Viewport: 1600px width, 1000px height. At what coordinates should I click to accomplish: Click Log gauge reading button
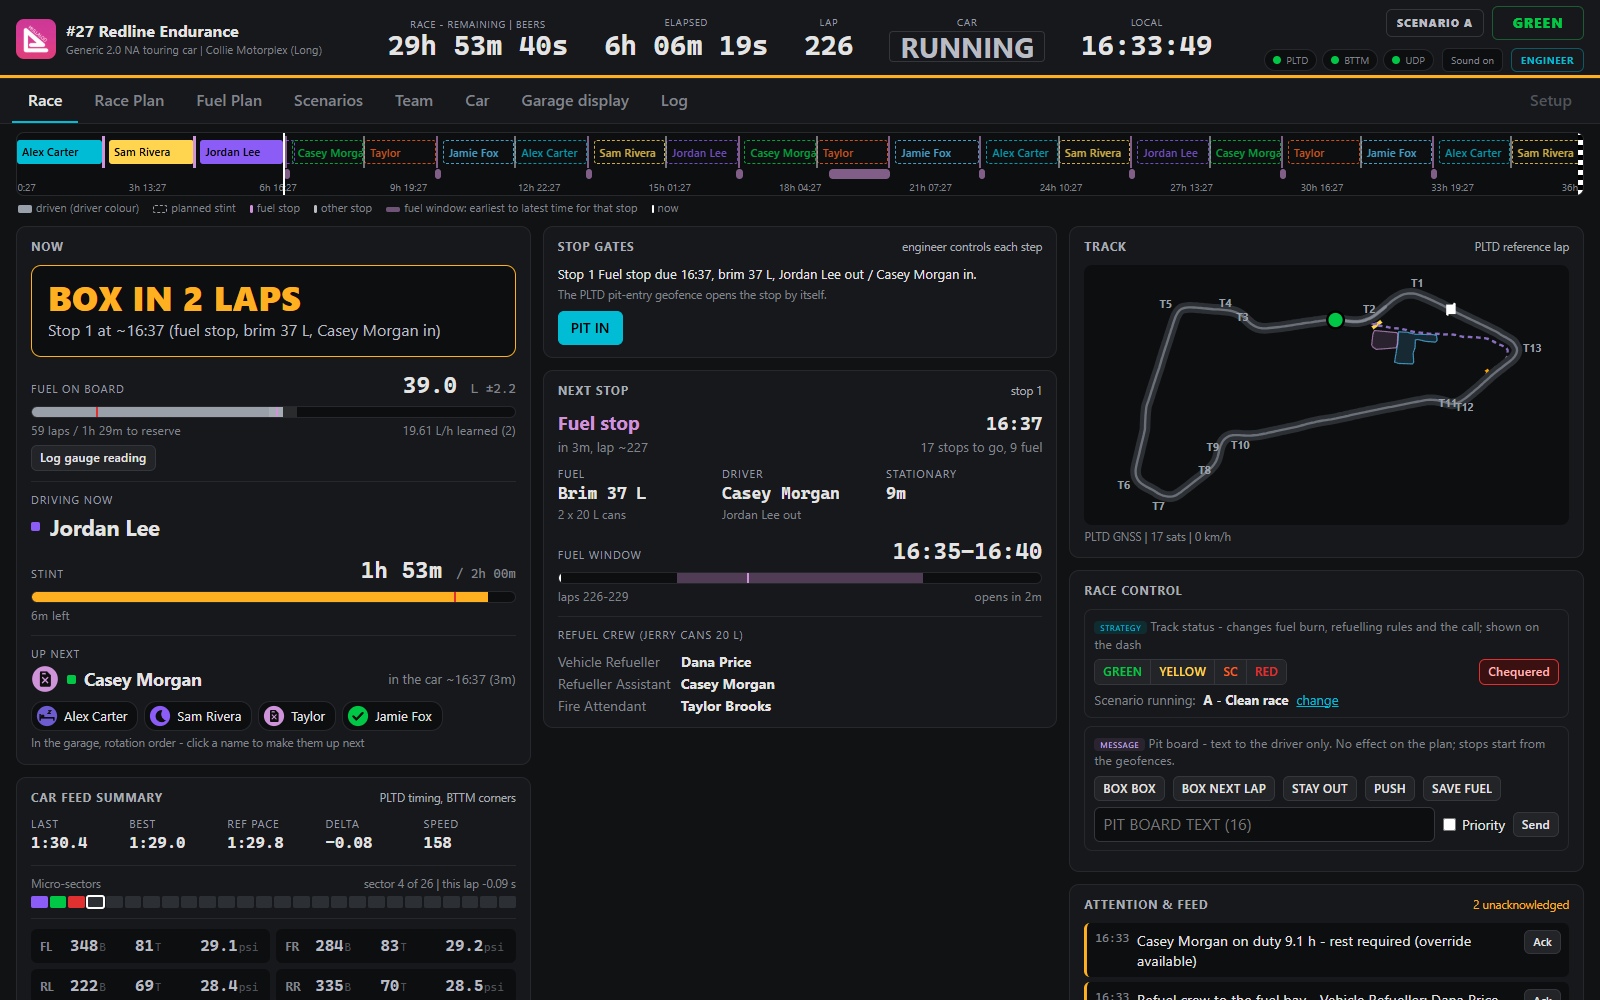pos(93,458)
